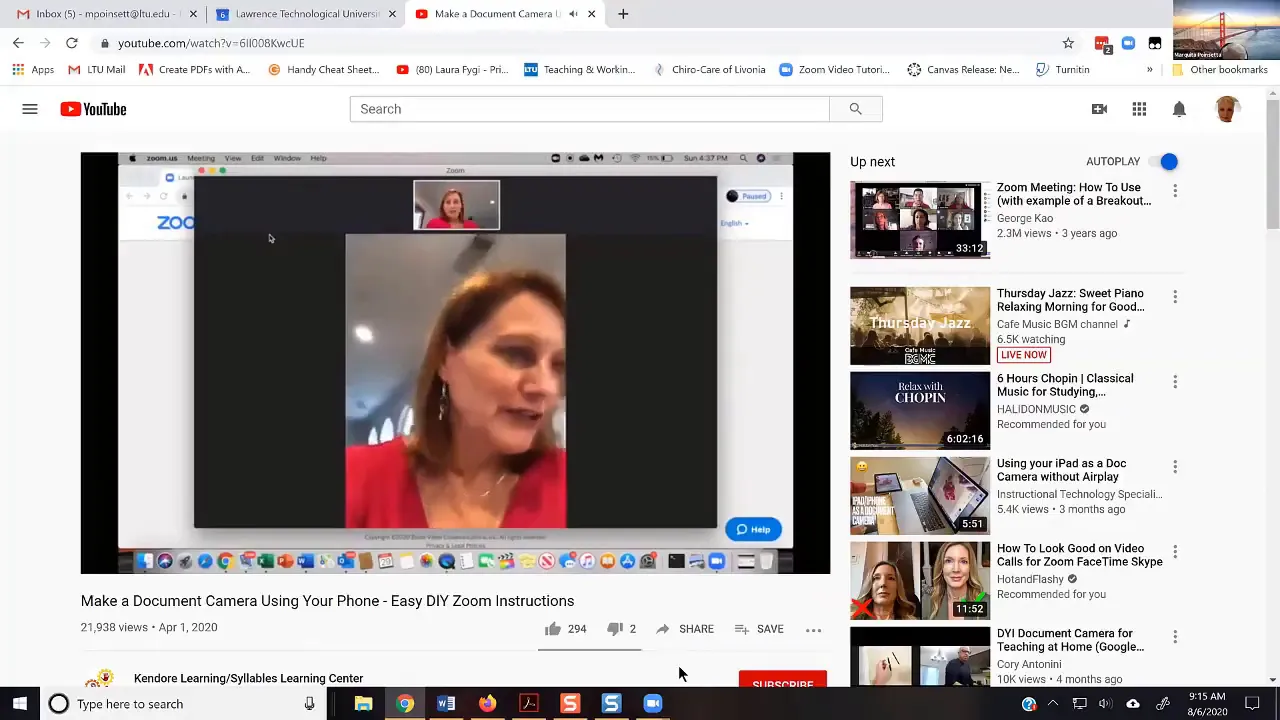Open the Zoom Video Tutorials bookmark
This screenshot has width=1280, height=720.
834,70
